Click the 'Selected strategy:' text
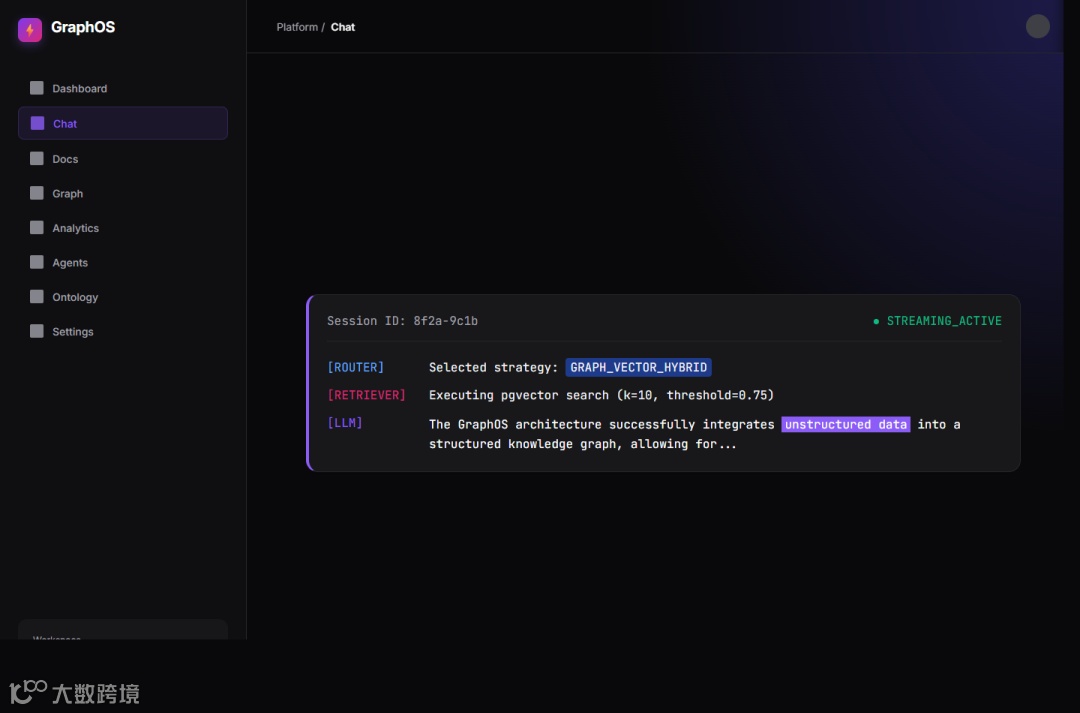This screenshot has width=1080, height=713. pos(493,367)
